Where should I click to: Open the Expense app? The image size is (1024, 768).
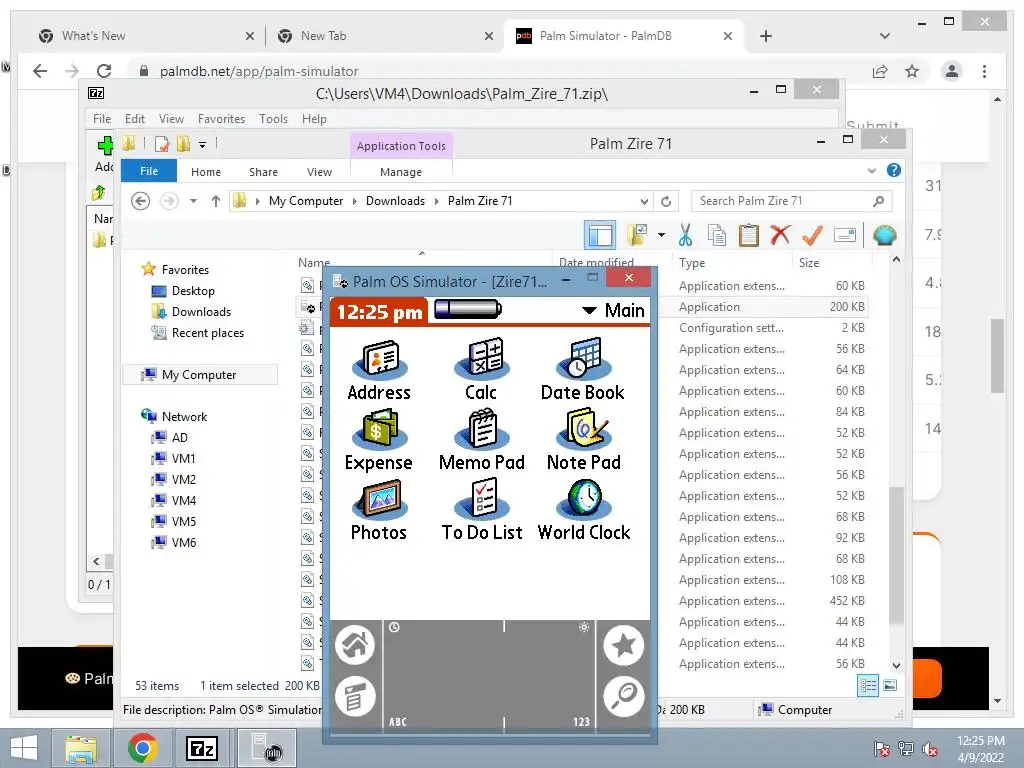click(x=379, y=439)
